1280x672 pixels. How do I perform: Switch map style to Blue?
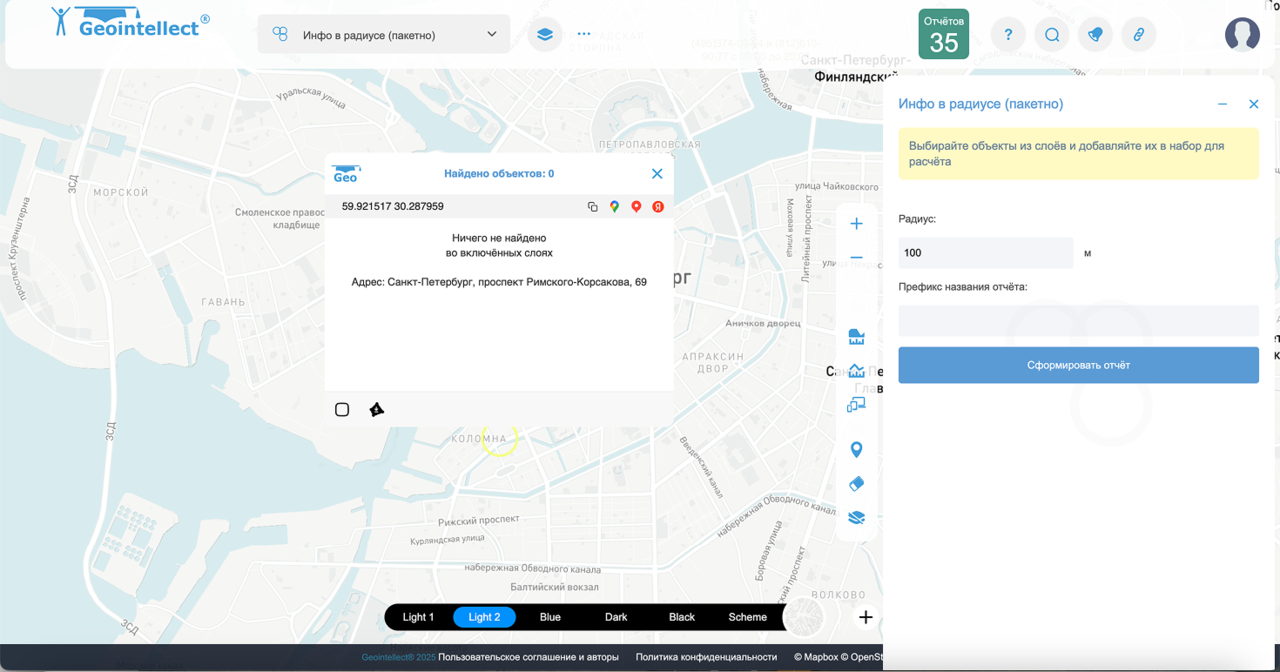click(550, 617)
